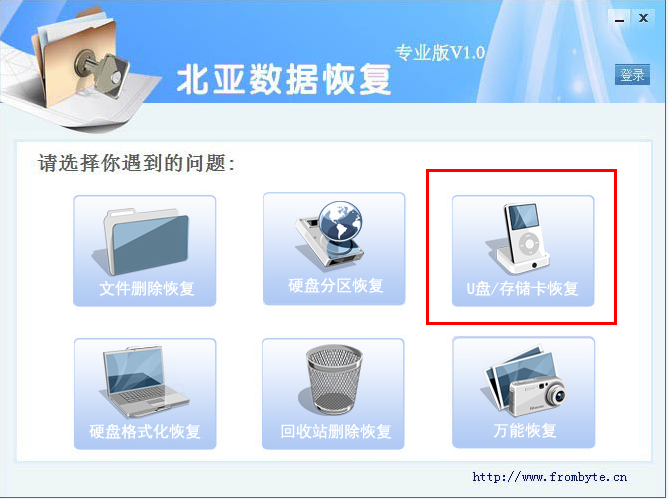Click the 北亚数据恢复 title banner text
668x499 pixels.
point(284,80)
